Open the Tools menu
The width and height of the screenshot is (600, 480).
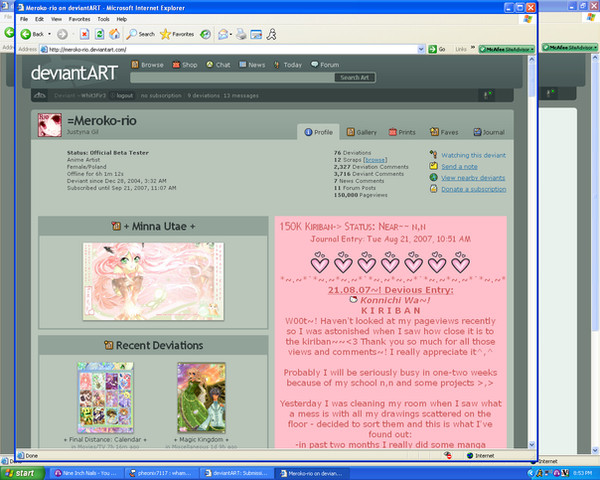click(x=103, y=19)
